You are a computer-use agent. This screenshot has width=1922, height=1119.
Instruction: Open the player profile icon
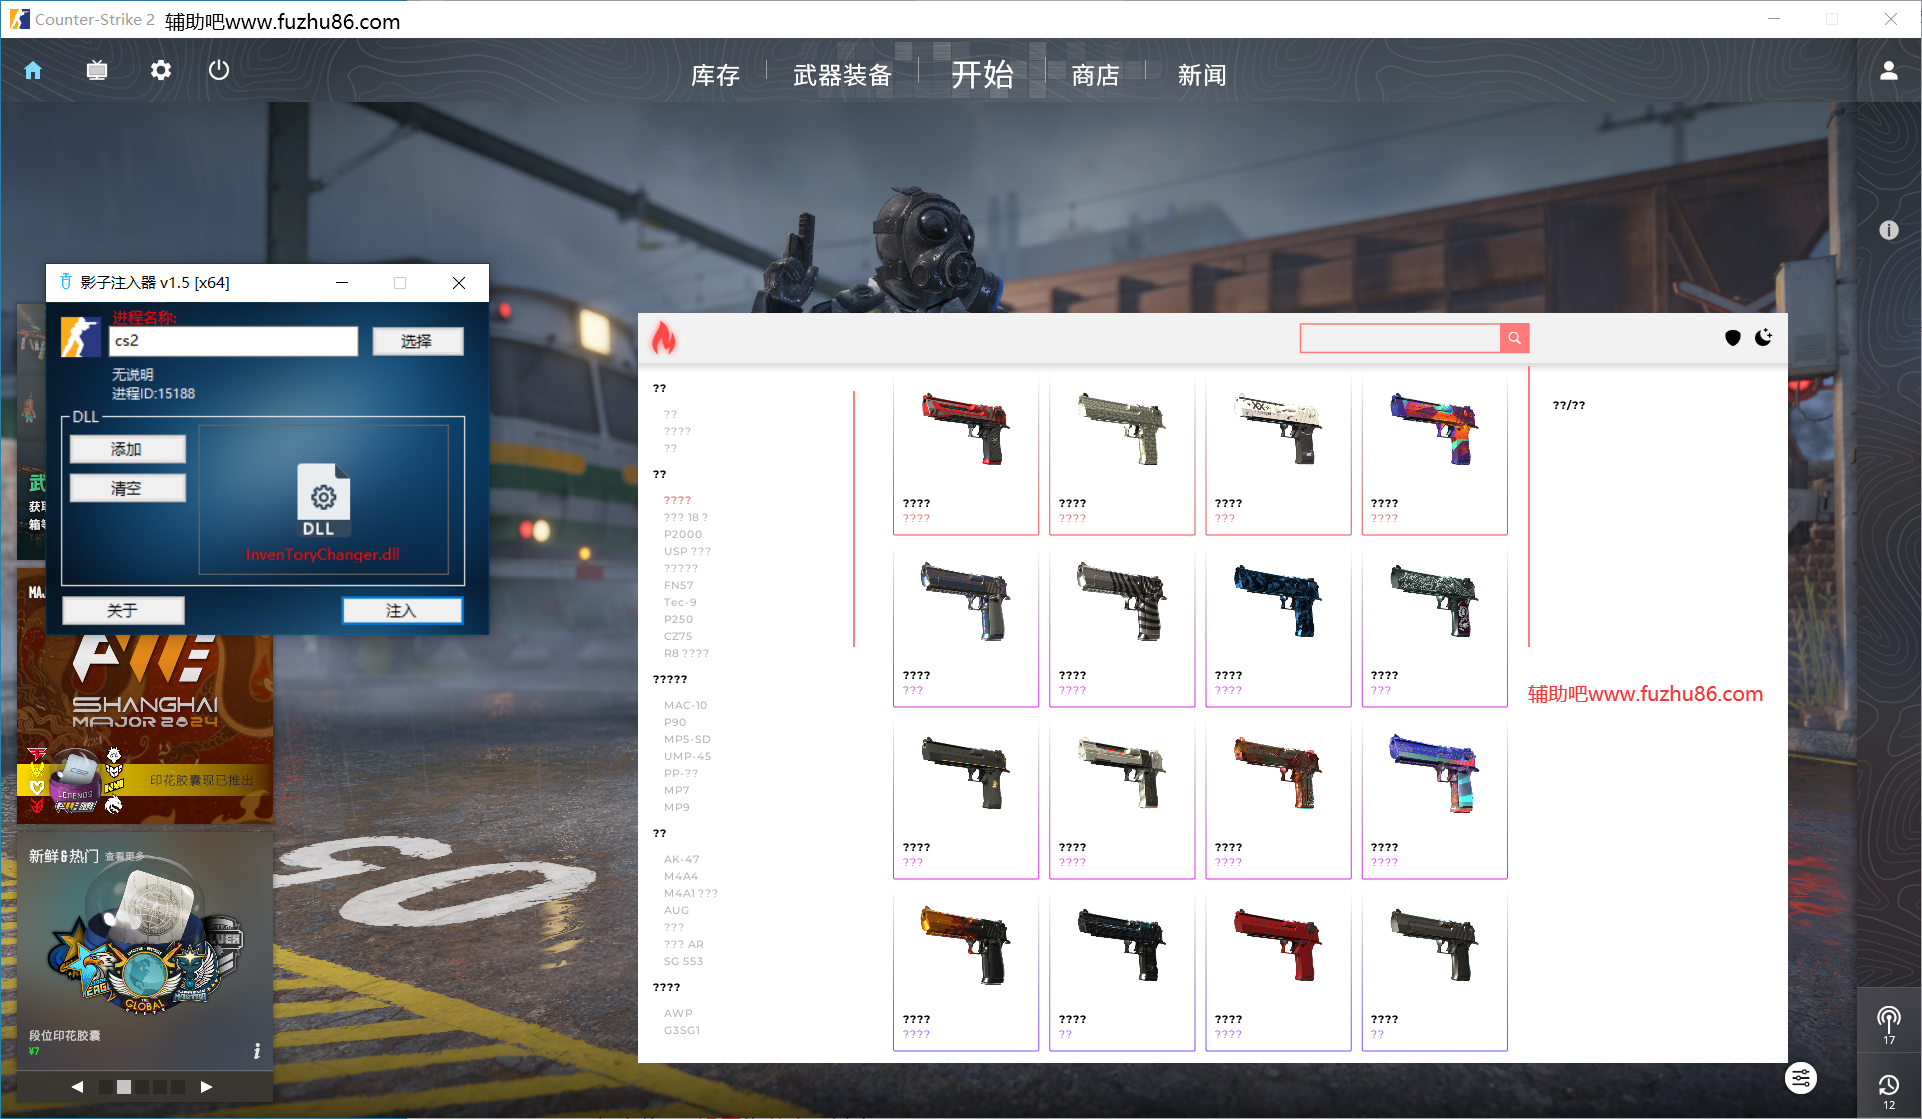(x=1888, y=71)
